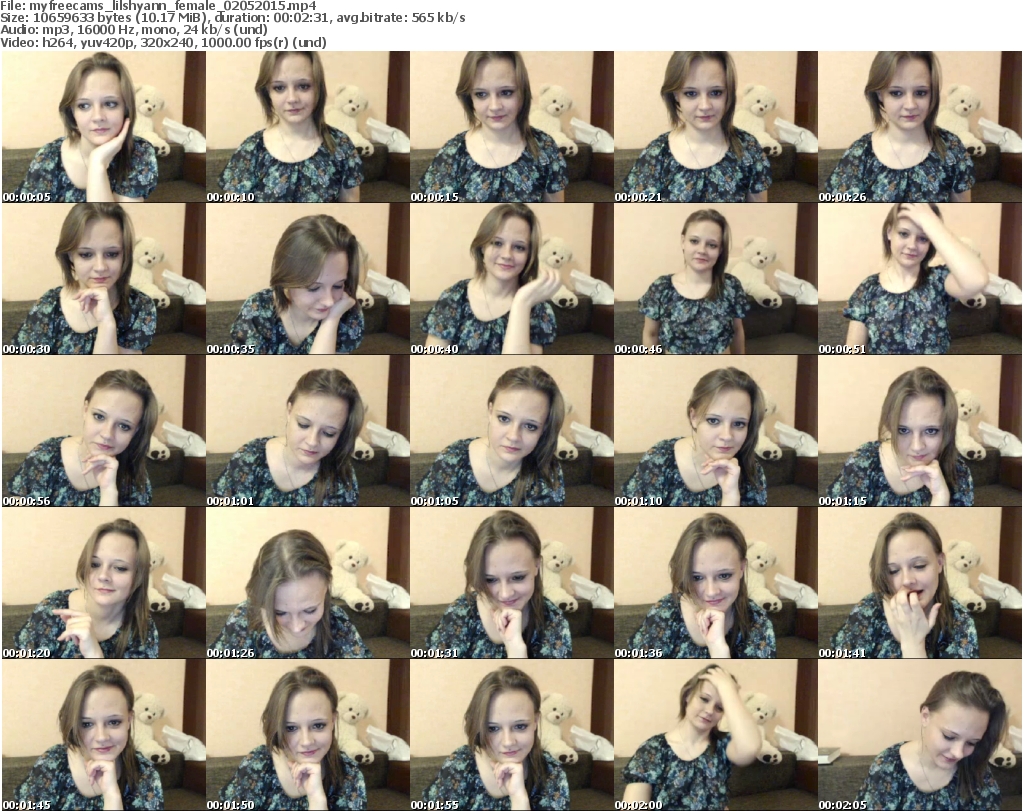Choose the 00:01:15 frame
The width and height of the screenshot is (1024, 811).
pyautogui.click(x=920, y=431)
